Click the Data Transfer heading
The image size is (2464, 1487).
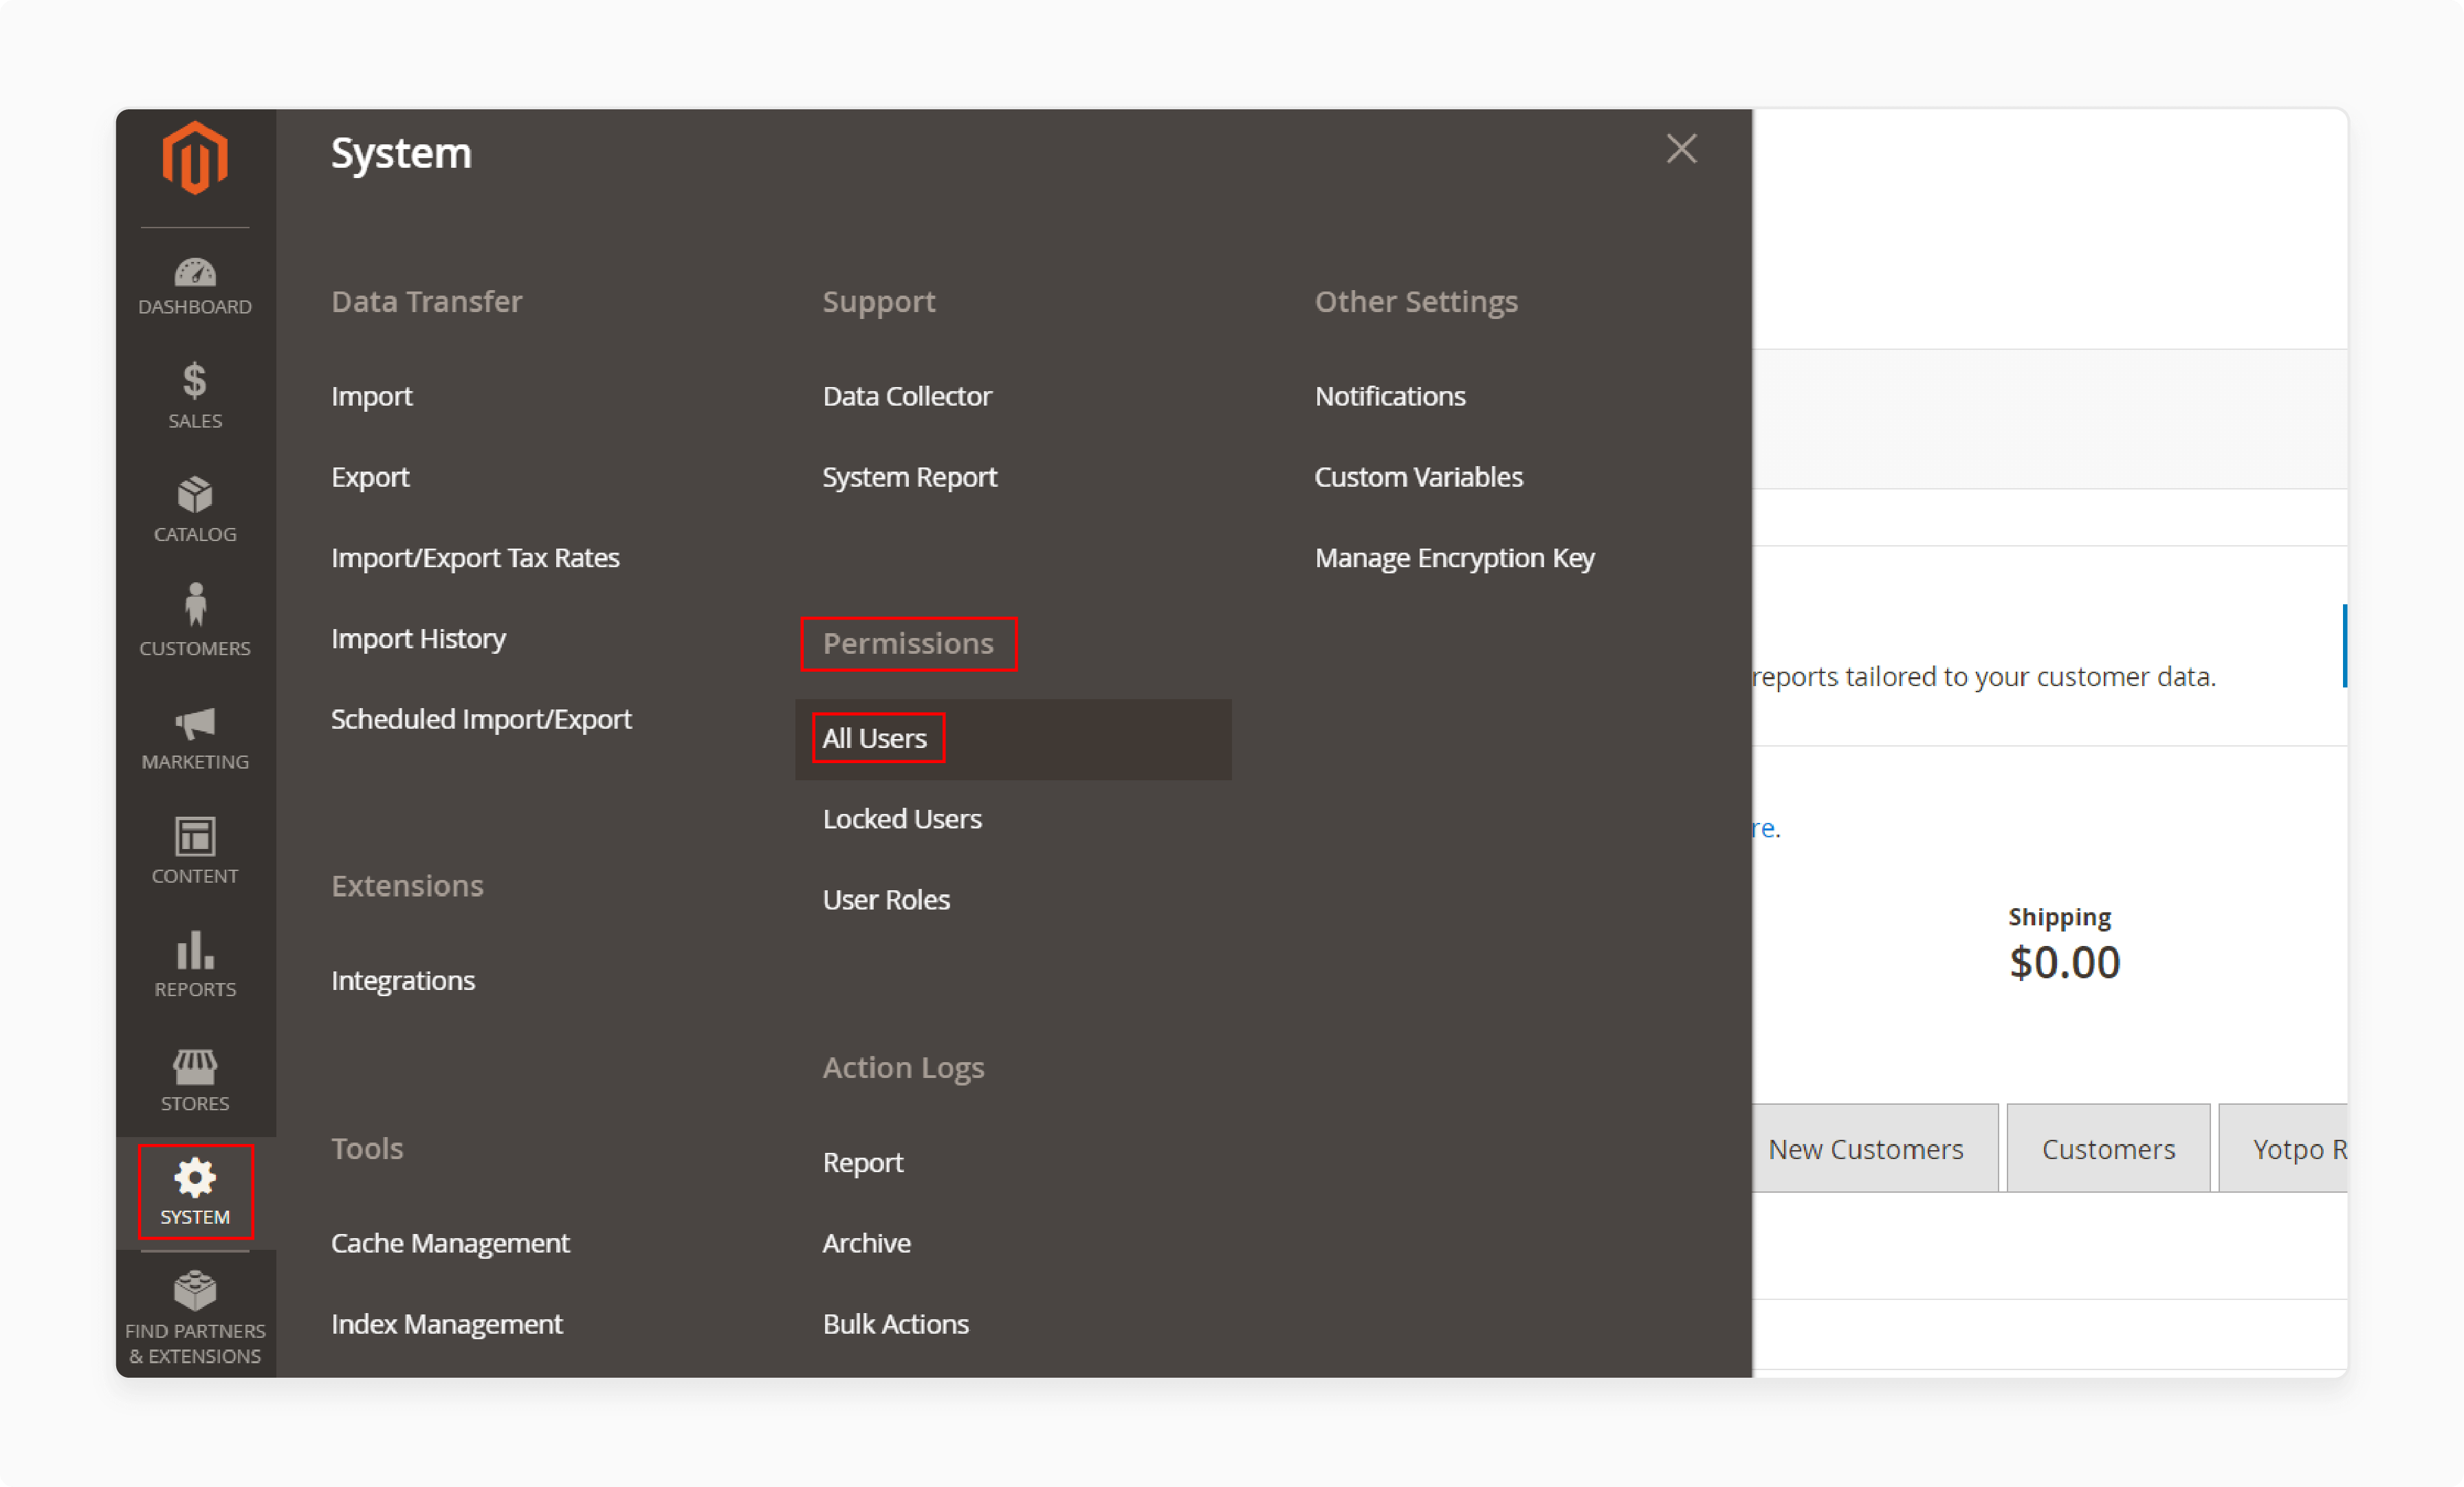[426, 301]
